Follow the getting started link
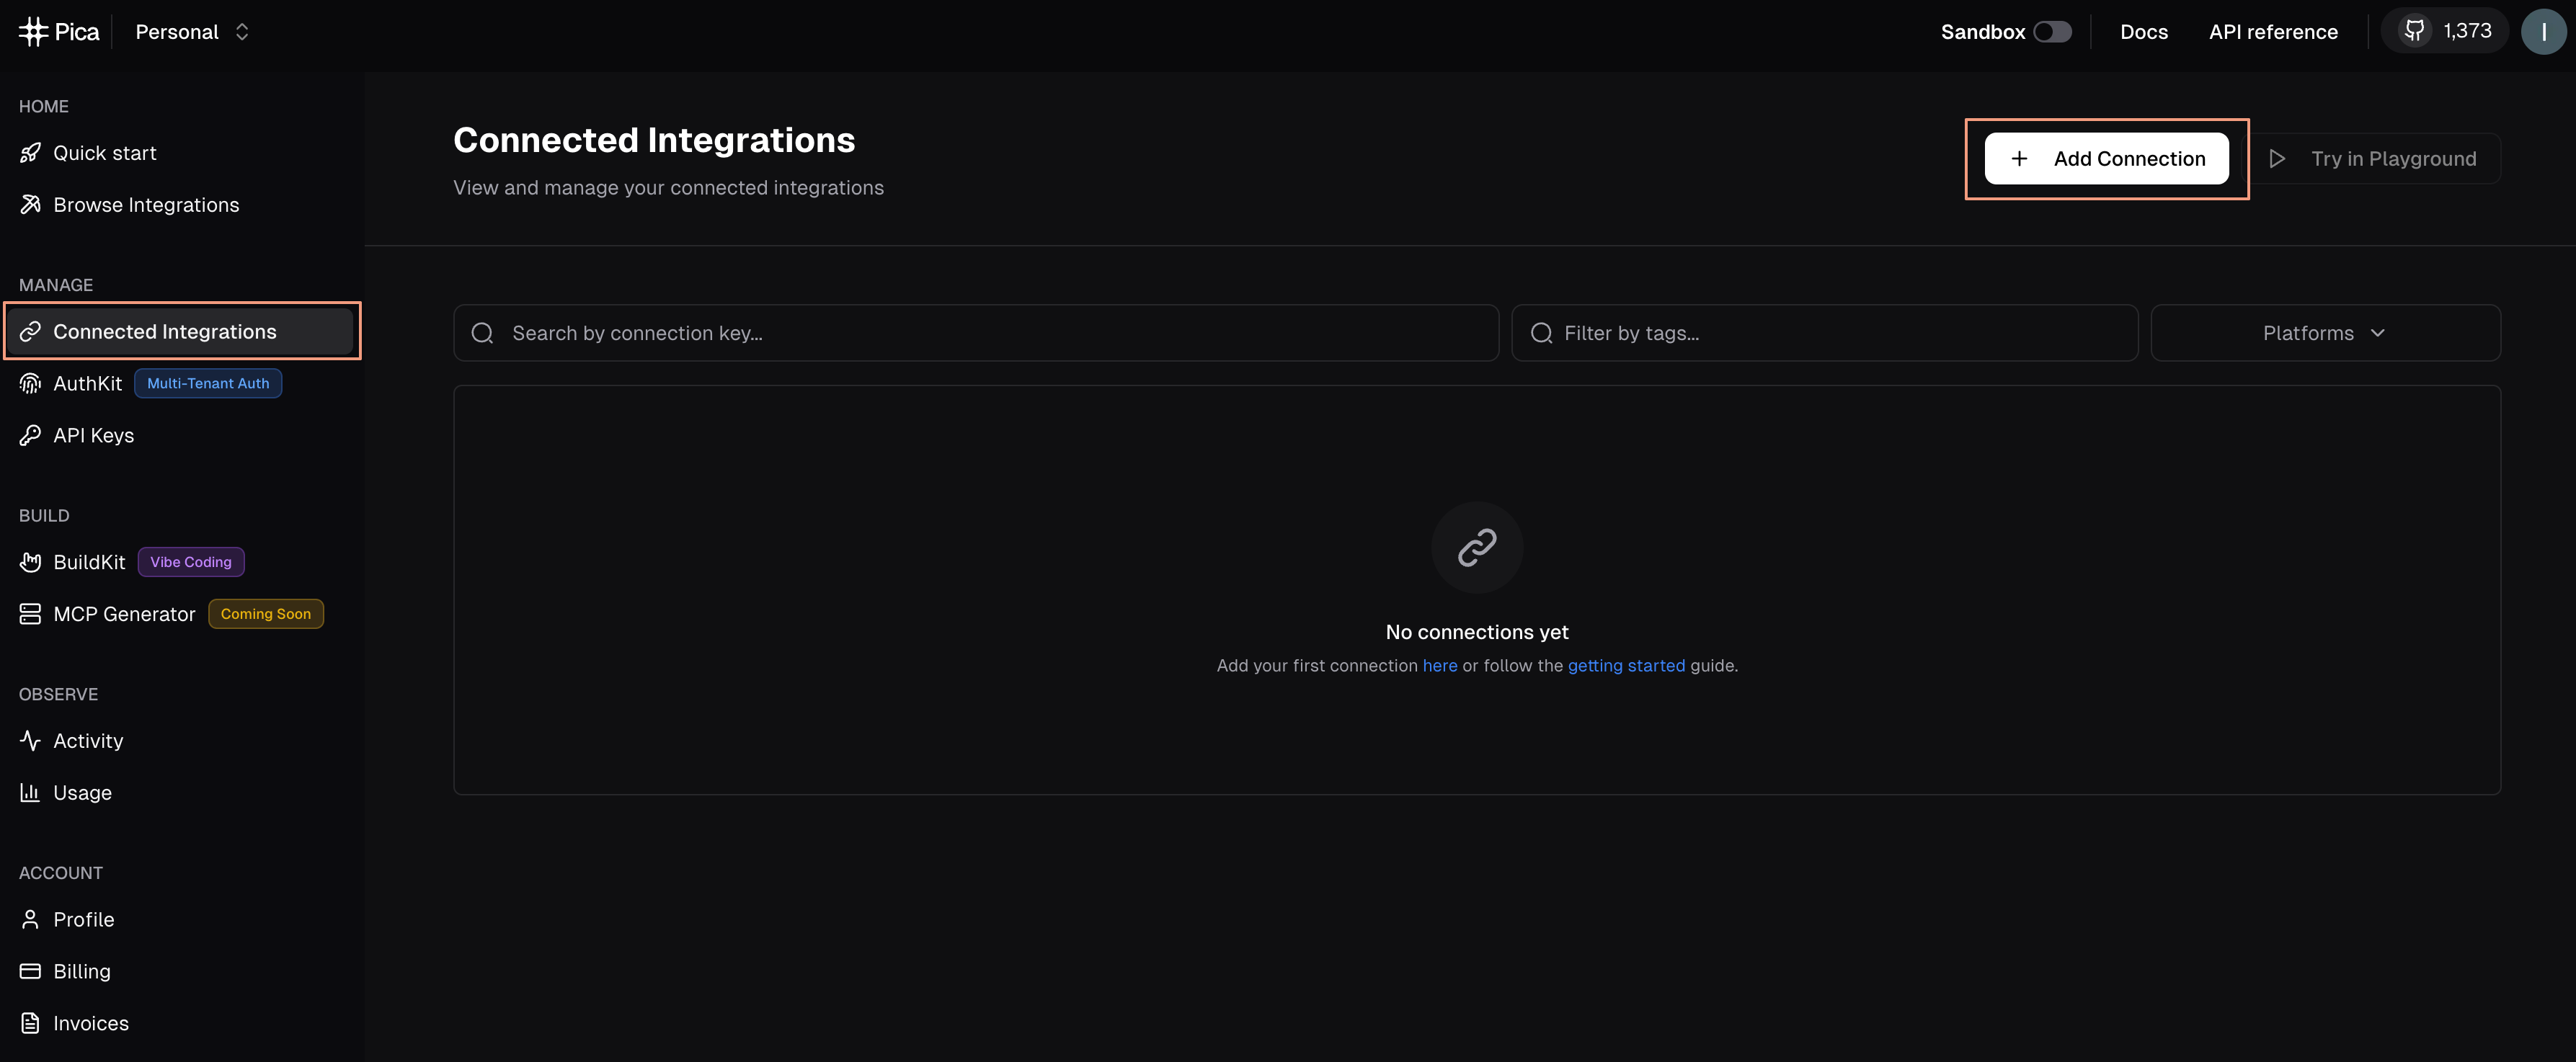This screenshot has width=2576, height=1062. (x=1625, y=666)
